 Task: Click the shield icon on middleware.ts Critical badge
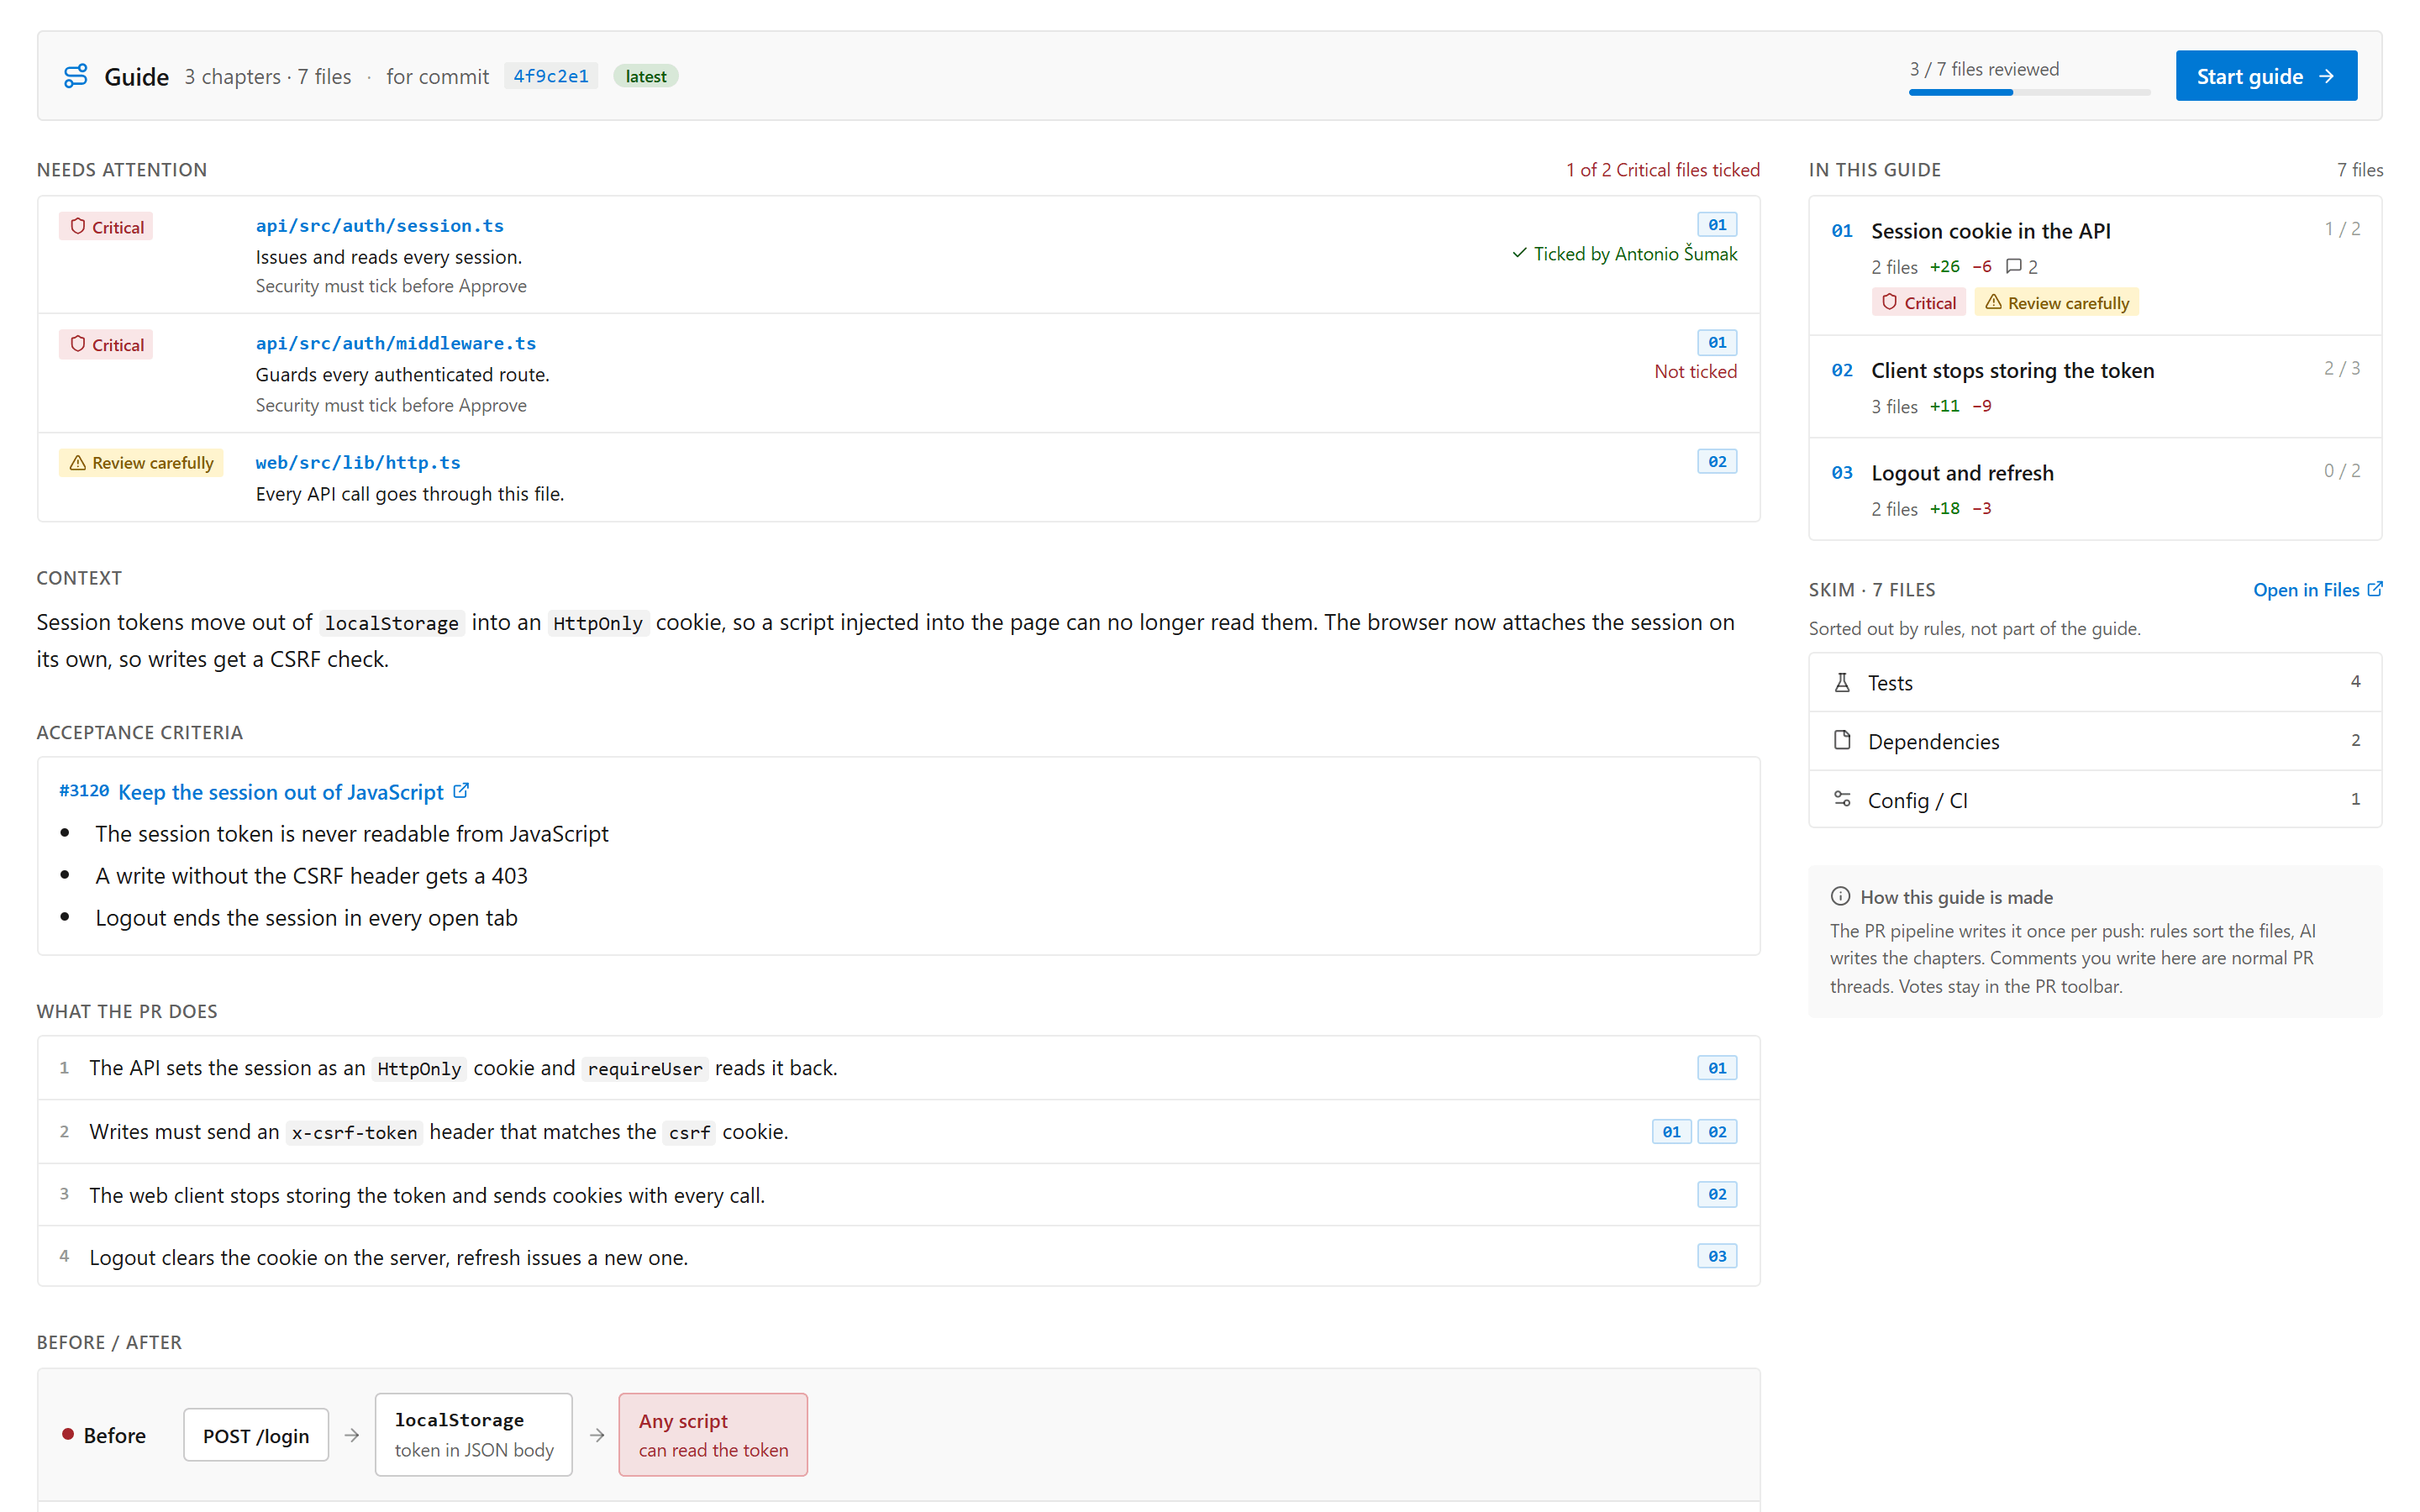tap(78, 344)
